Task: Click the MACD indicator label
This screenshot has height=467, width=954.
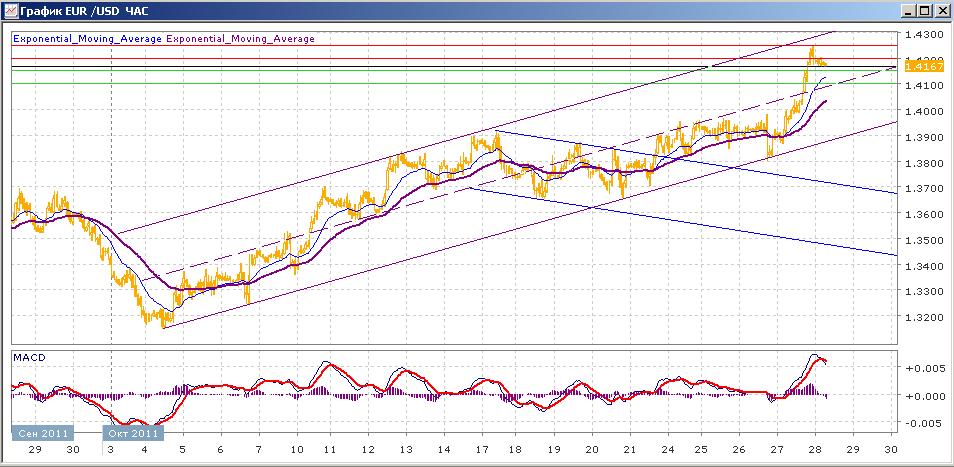Action: (28, 358)
